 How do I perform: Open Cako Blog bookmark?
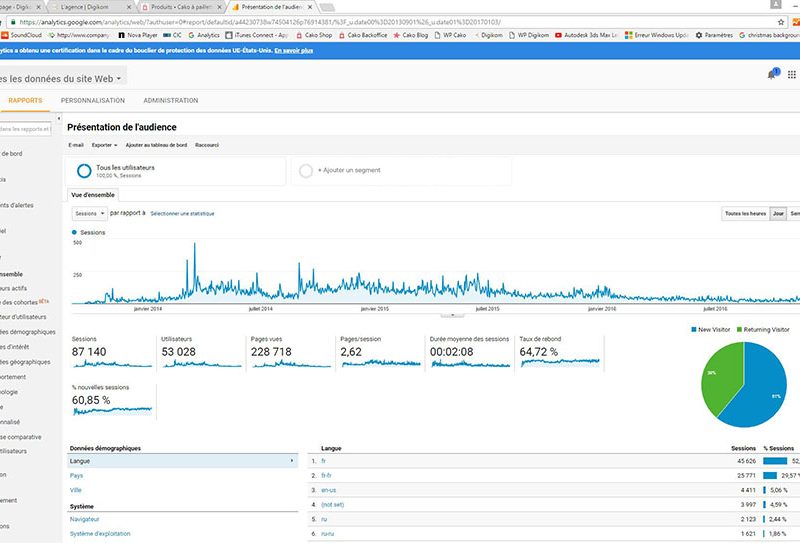(x=410, y=35)
